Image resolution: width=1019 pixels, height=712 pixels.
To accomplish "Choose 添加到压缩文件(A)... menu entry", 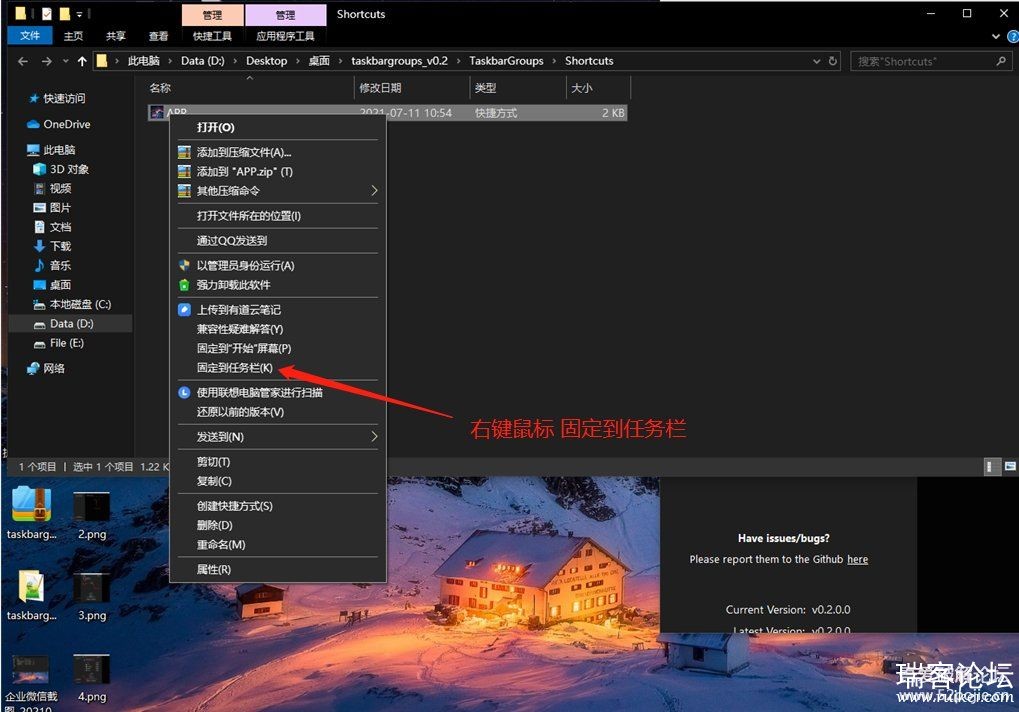I will (277, 152).
